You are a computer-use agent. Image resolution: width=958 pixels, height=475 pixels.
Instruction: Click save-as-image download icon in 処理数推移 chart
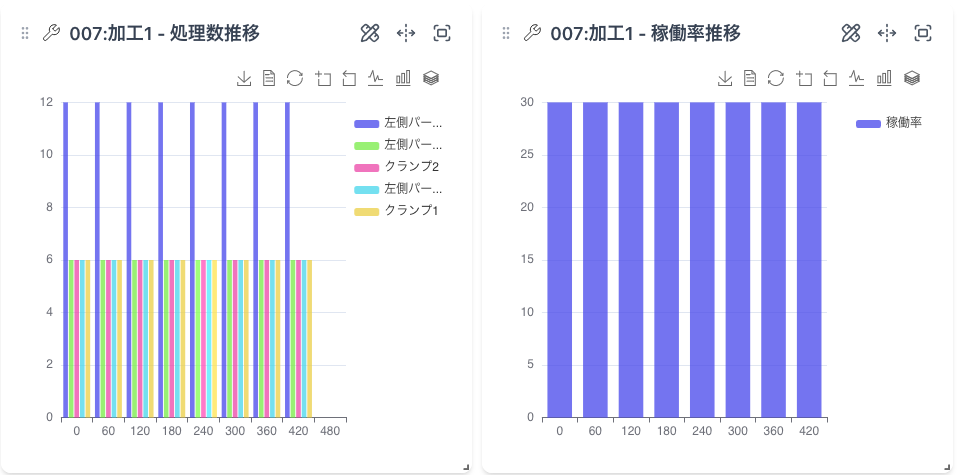(243, 78)
